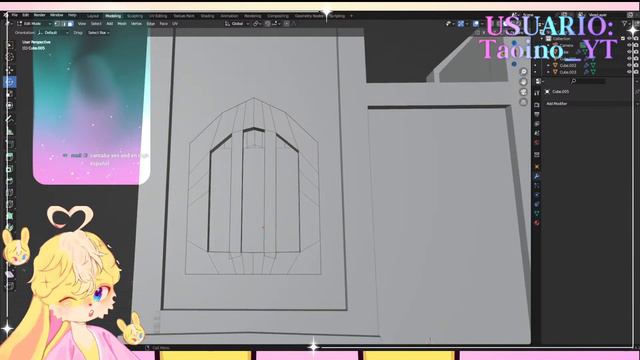The height and width of the screenshot is (360, 640).
Task: Enable face select mode
Action: [70, 24]
